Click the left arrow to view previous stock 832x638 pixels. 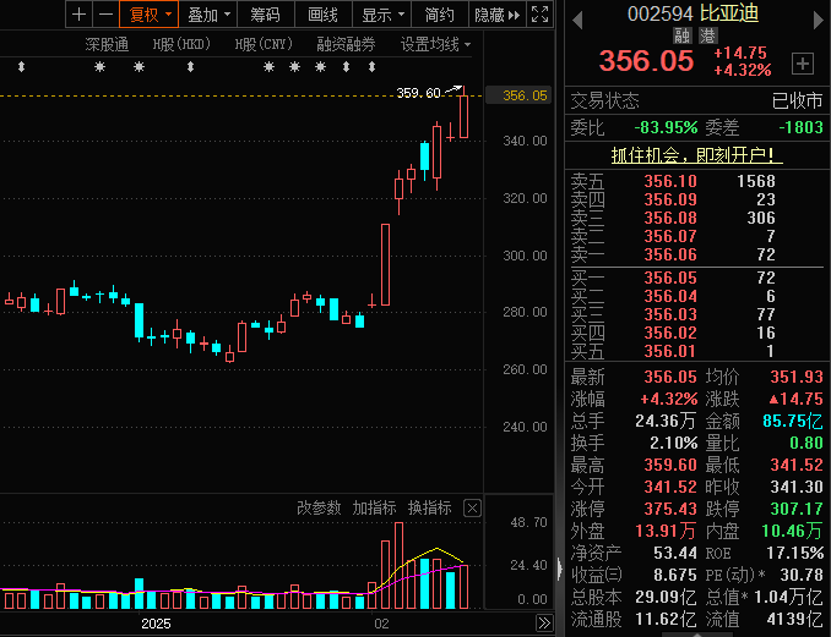coord(576,18)
